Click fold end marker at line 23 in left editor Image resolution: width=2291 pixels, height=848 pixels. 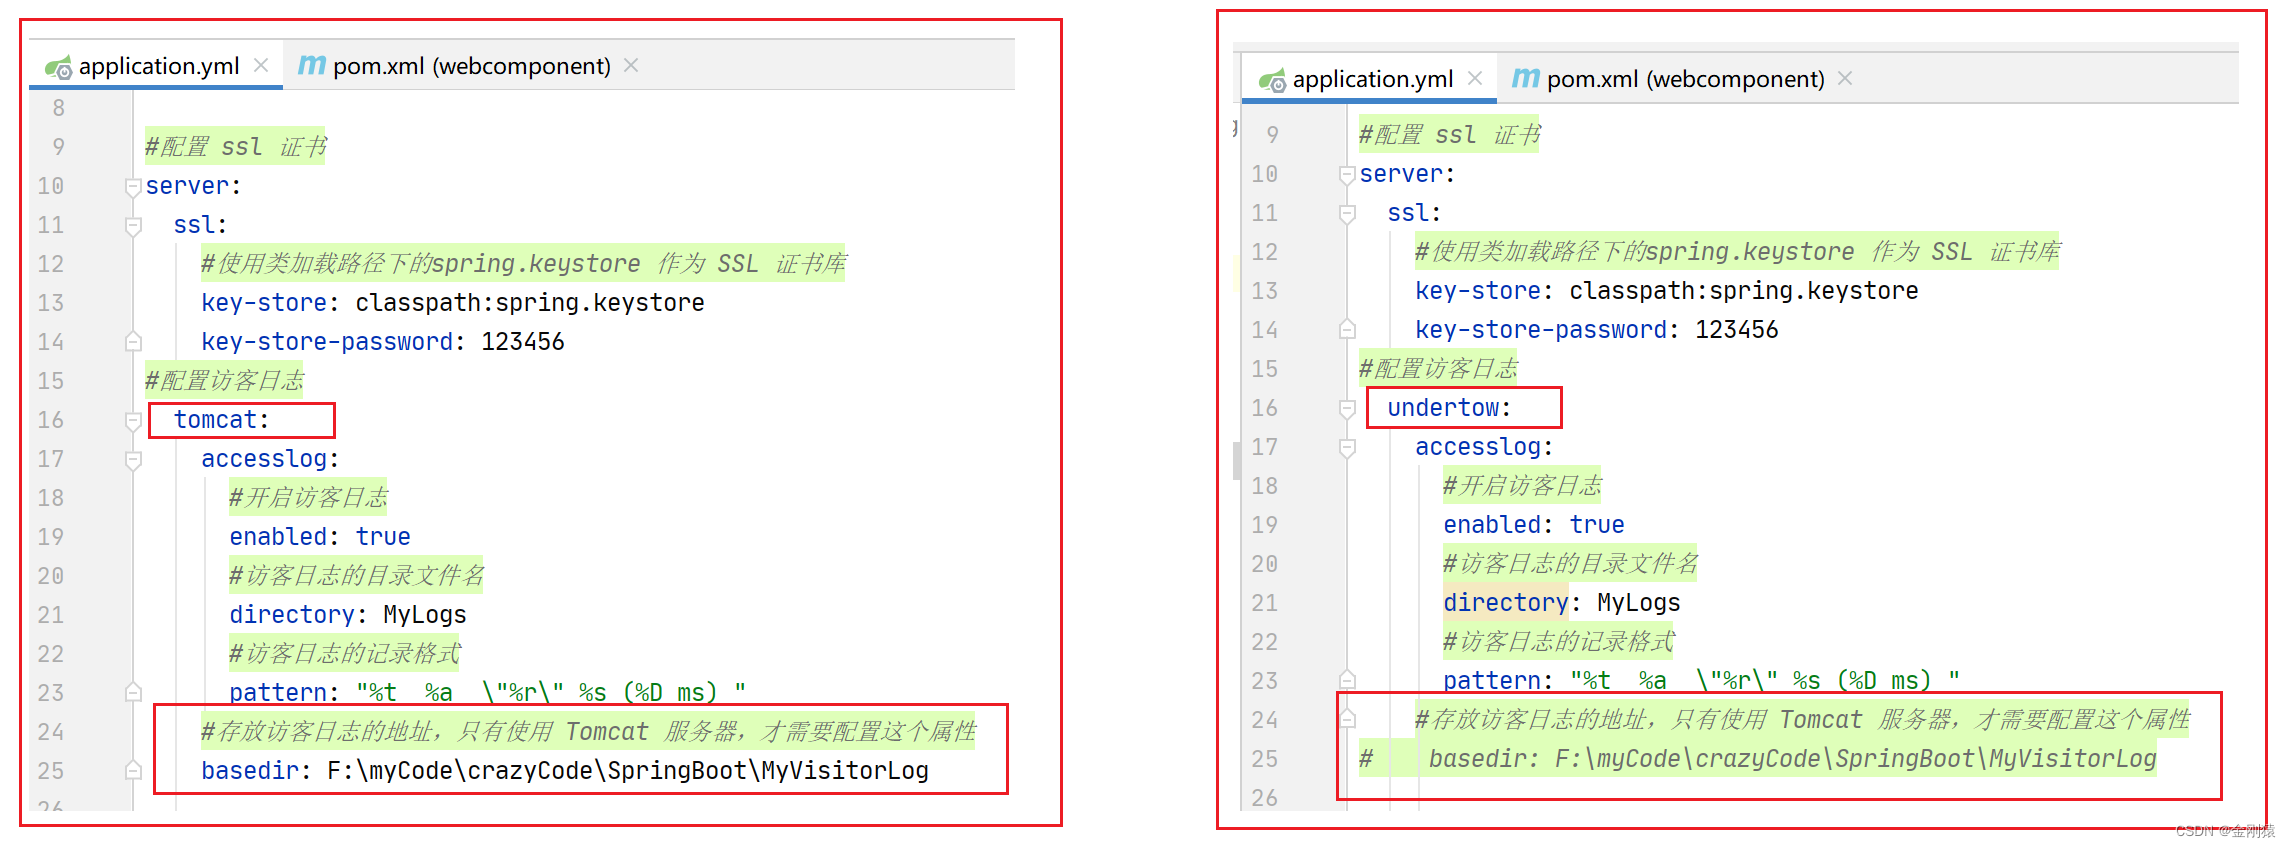[x=133, y=692]
